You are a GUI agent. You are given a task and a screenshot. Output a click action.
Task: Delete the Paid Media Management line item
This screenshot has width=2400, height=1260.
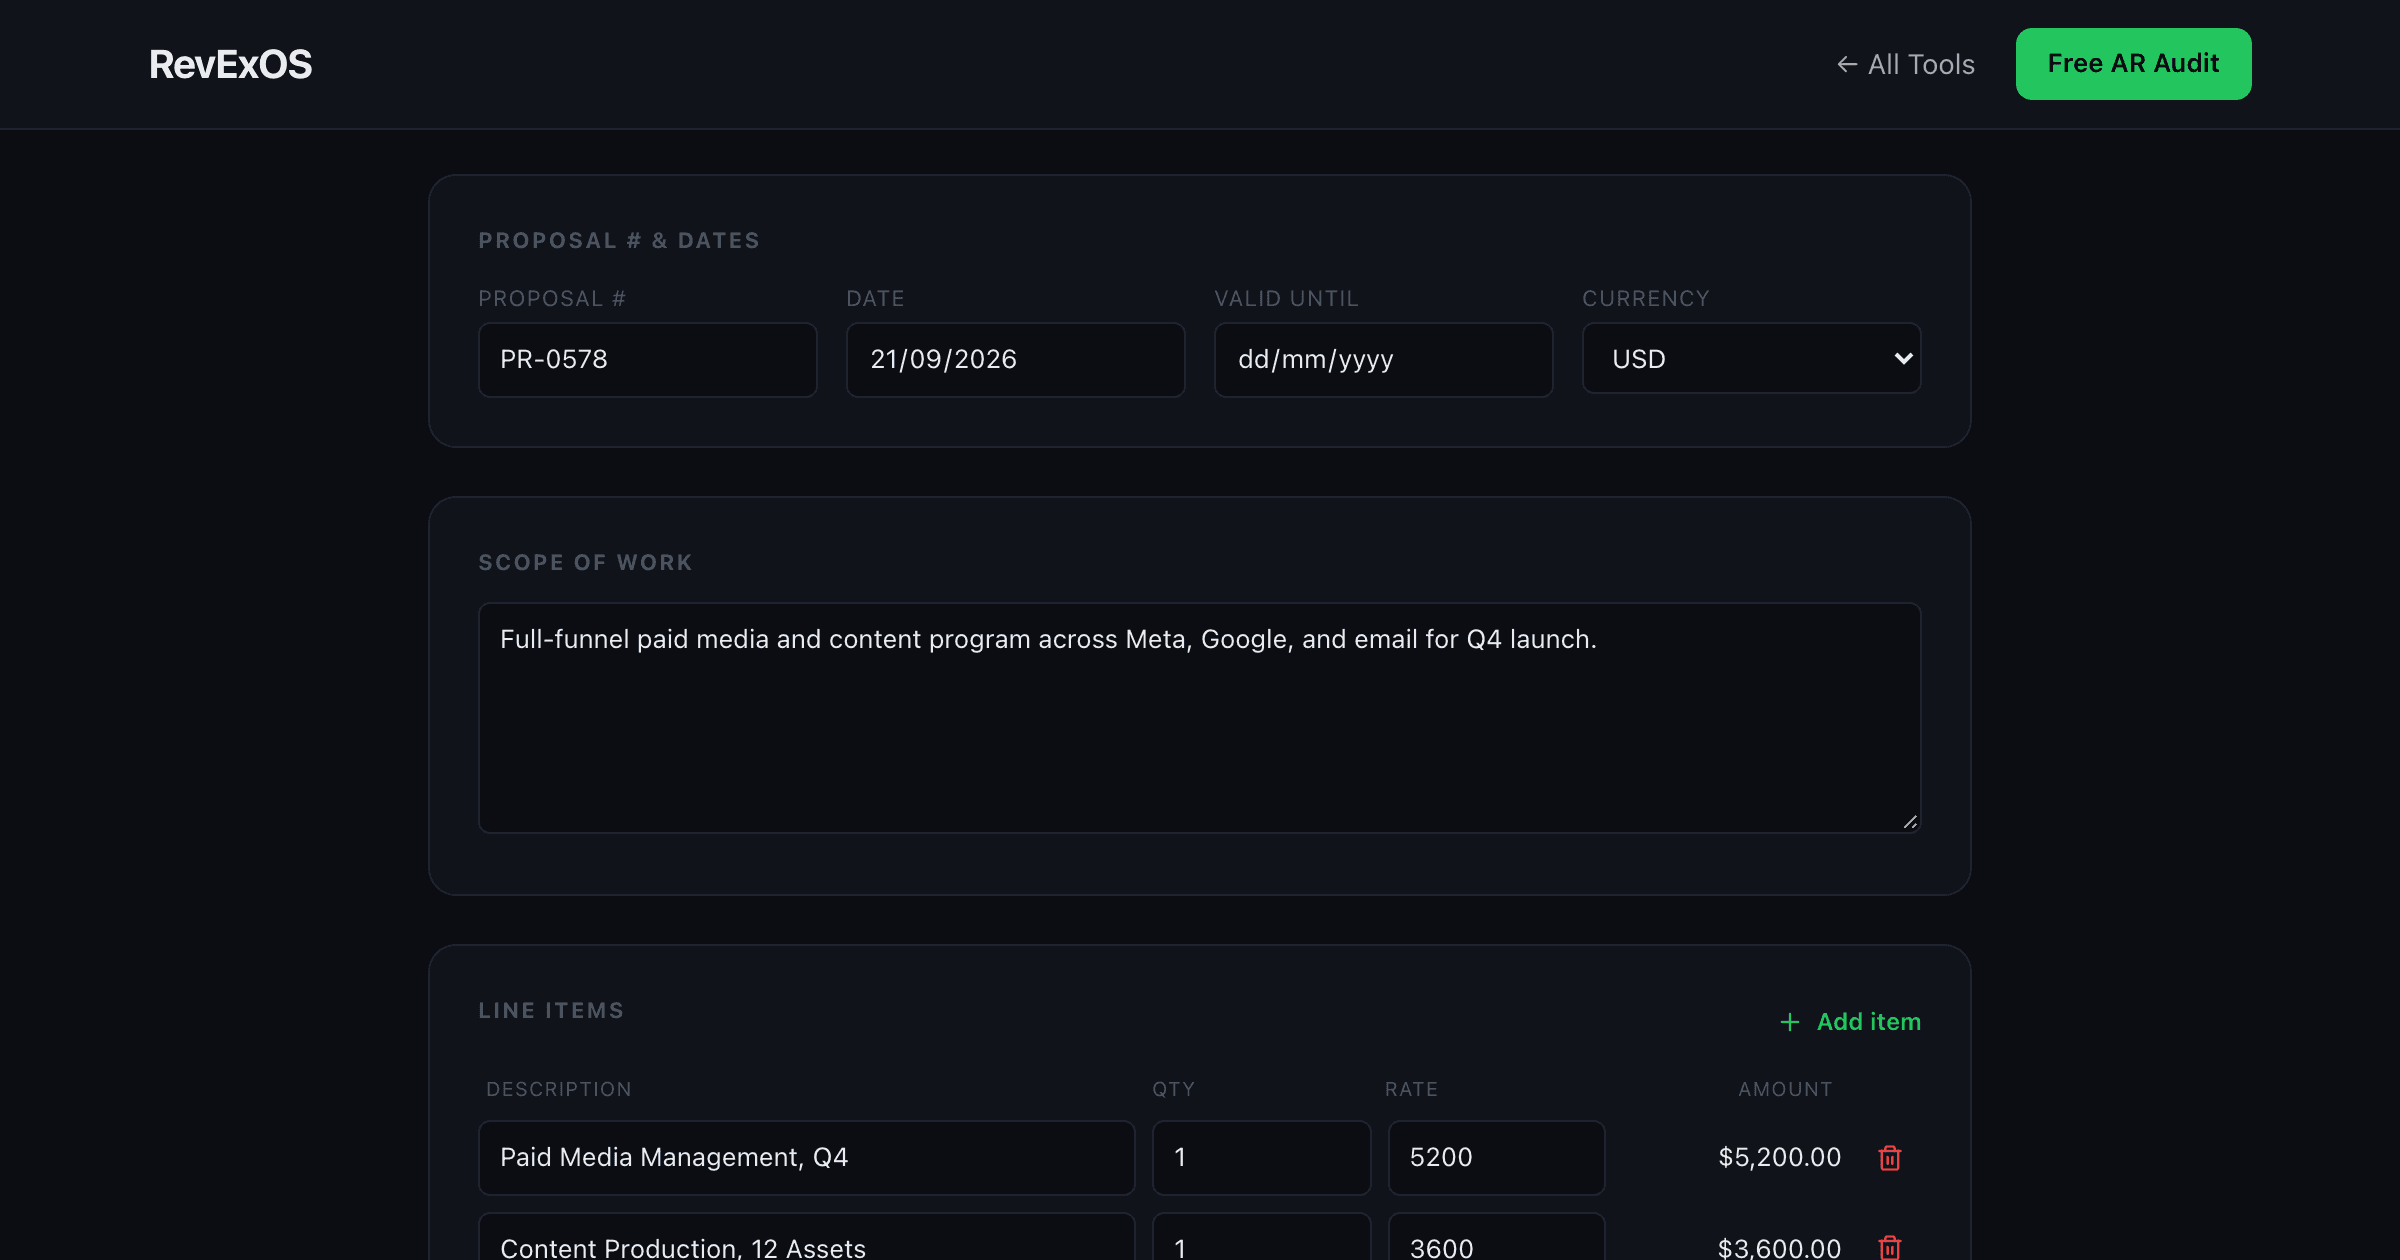pyautogui.click(x=1889, y=1158)
